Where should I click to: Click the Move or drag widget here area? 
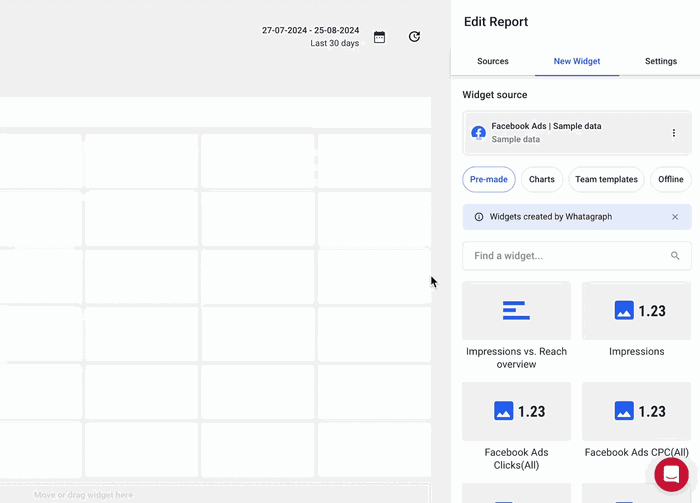[215, 494]
